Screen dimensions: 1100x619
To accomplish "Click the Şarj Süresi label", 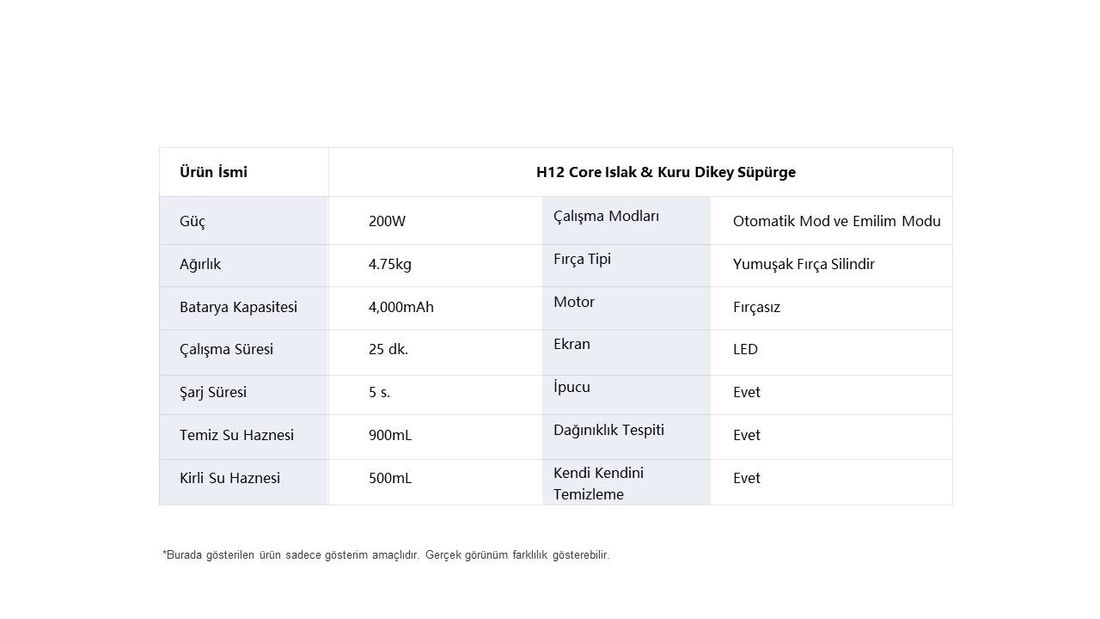I will click(213, 392).
